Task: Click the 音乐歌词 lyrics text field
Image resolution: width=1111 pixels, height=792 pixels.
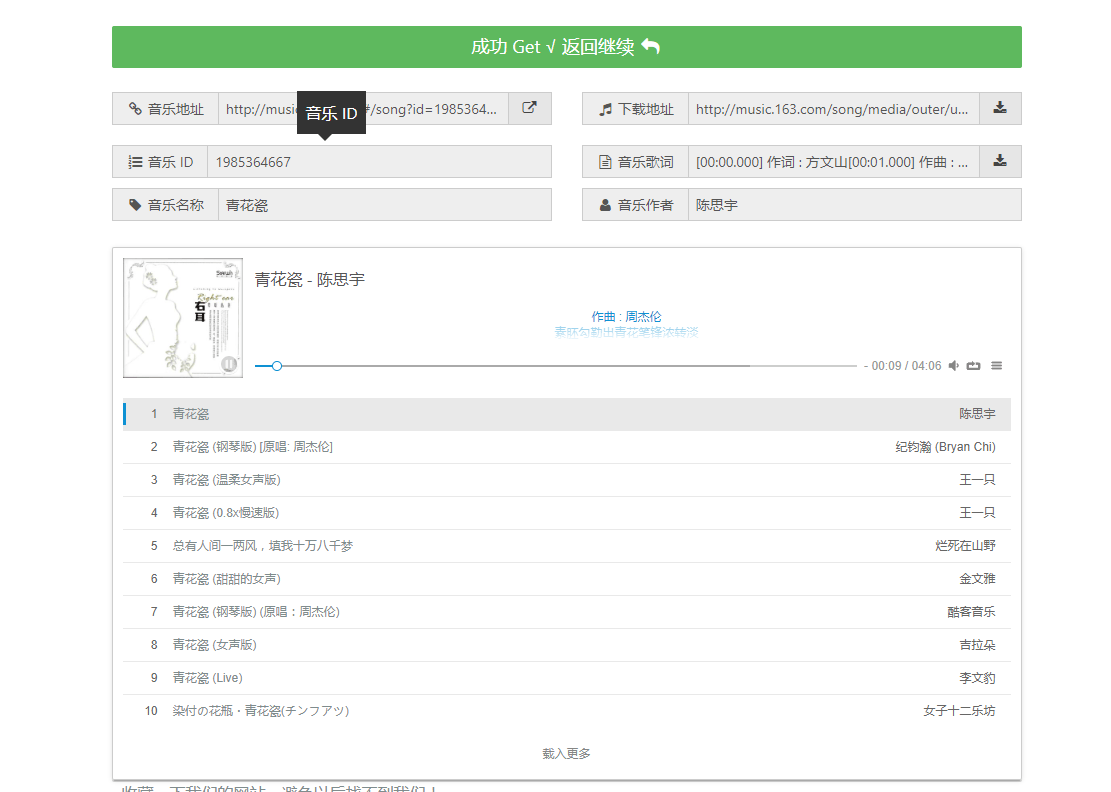Action: [833, 162]
